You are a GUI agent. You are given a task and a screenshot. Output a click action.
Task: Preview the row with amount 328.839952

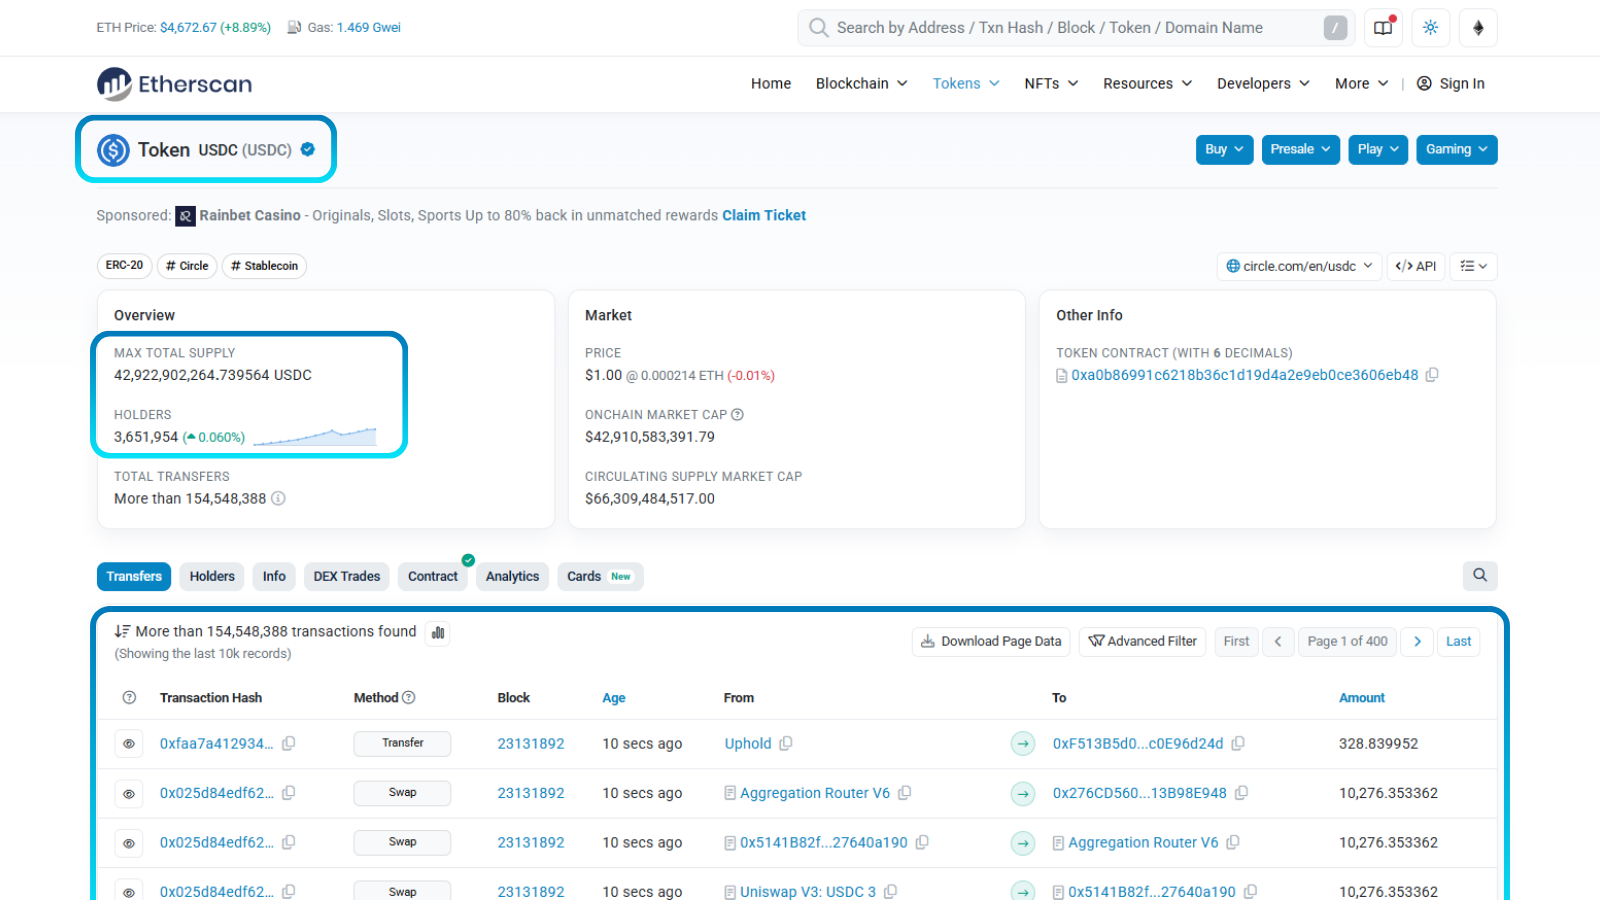[129, 744]
